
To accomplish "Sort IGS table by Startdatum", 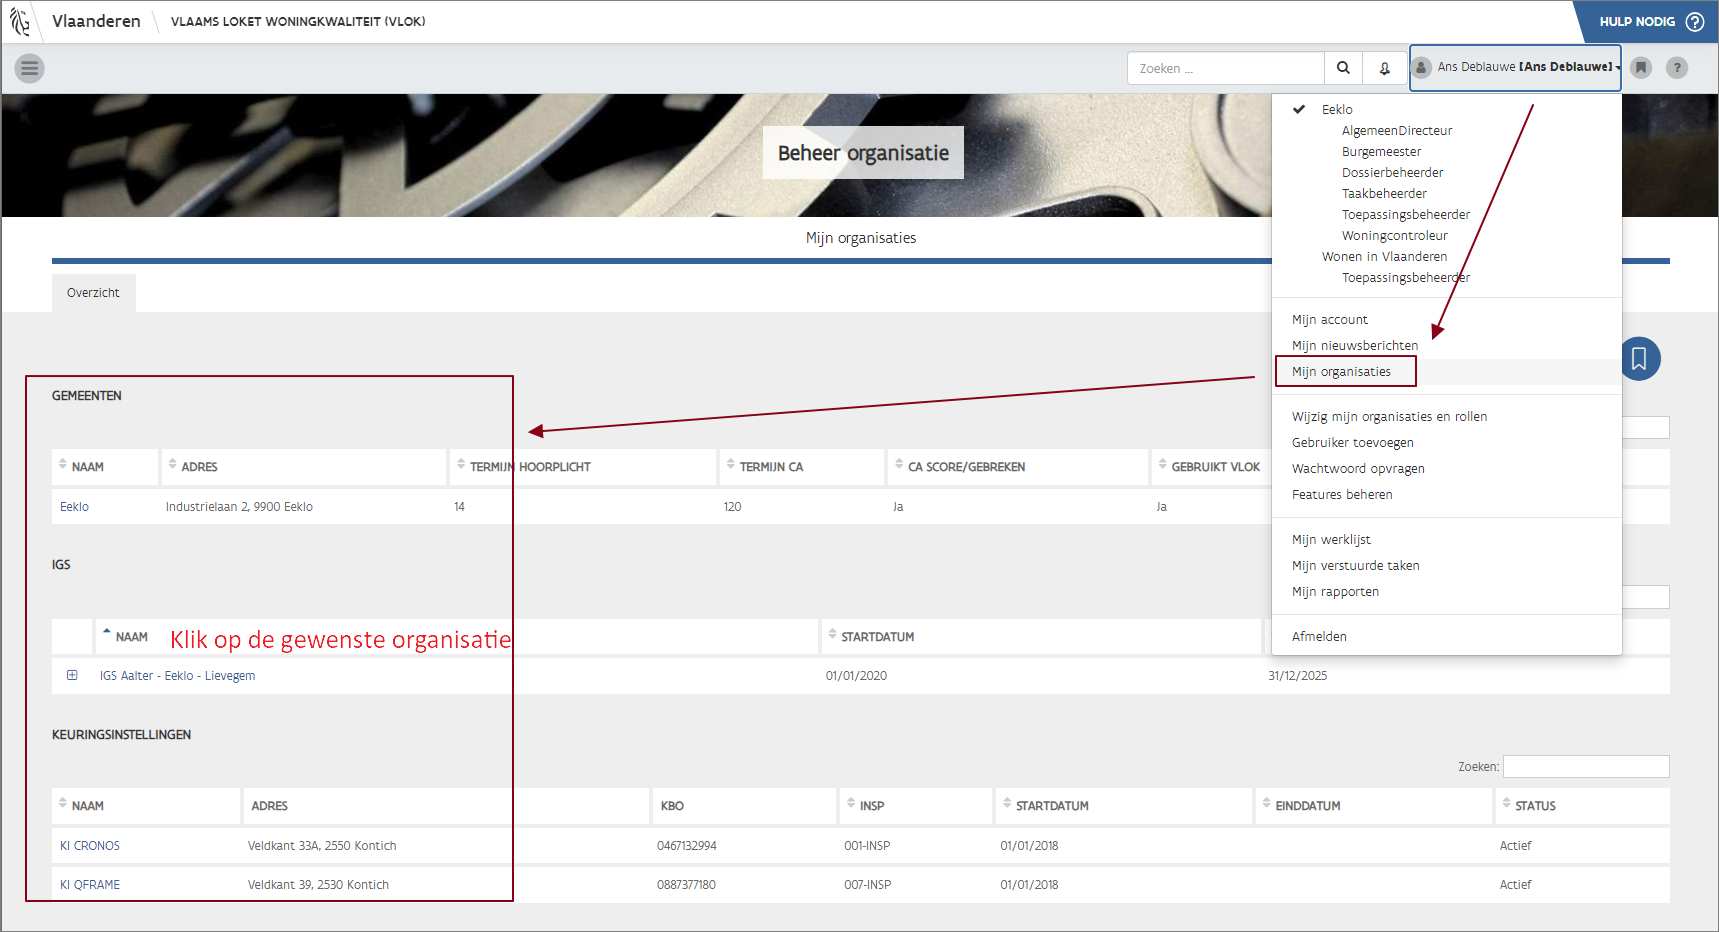I will (x=877, y=637).
